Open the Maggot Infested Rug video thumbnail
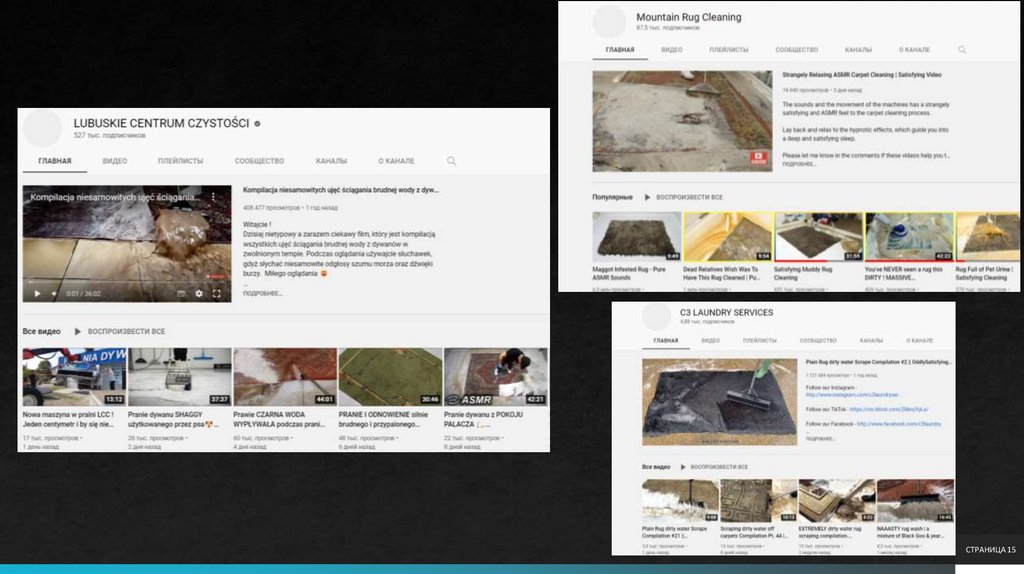1024x574 pixels. (636, 237)
